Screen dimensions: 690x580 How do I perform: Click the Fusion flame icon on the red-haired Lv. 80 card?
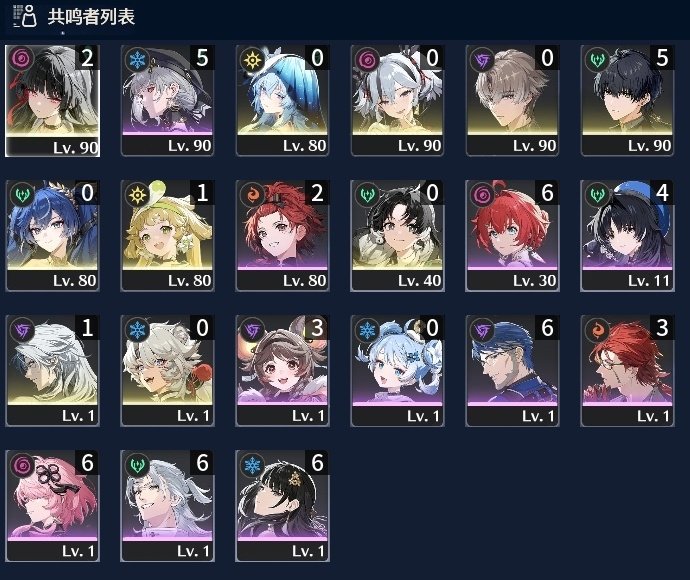tap(252, 195)
